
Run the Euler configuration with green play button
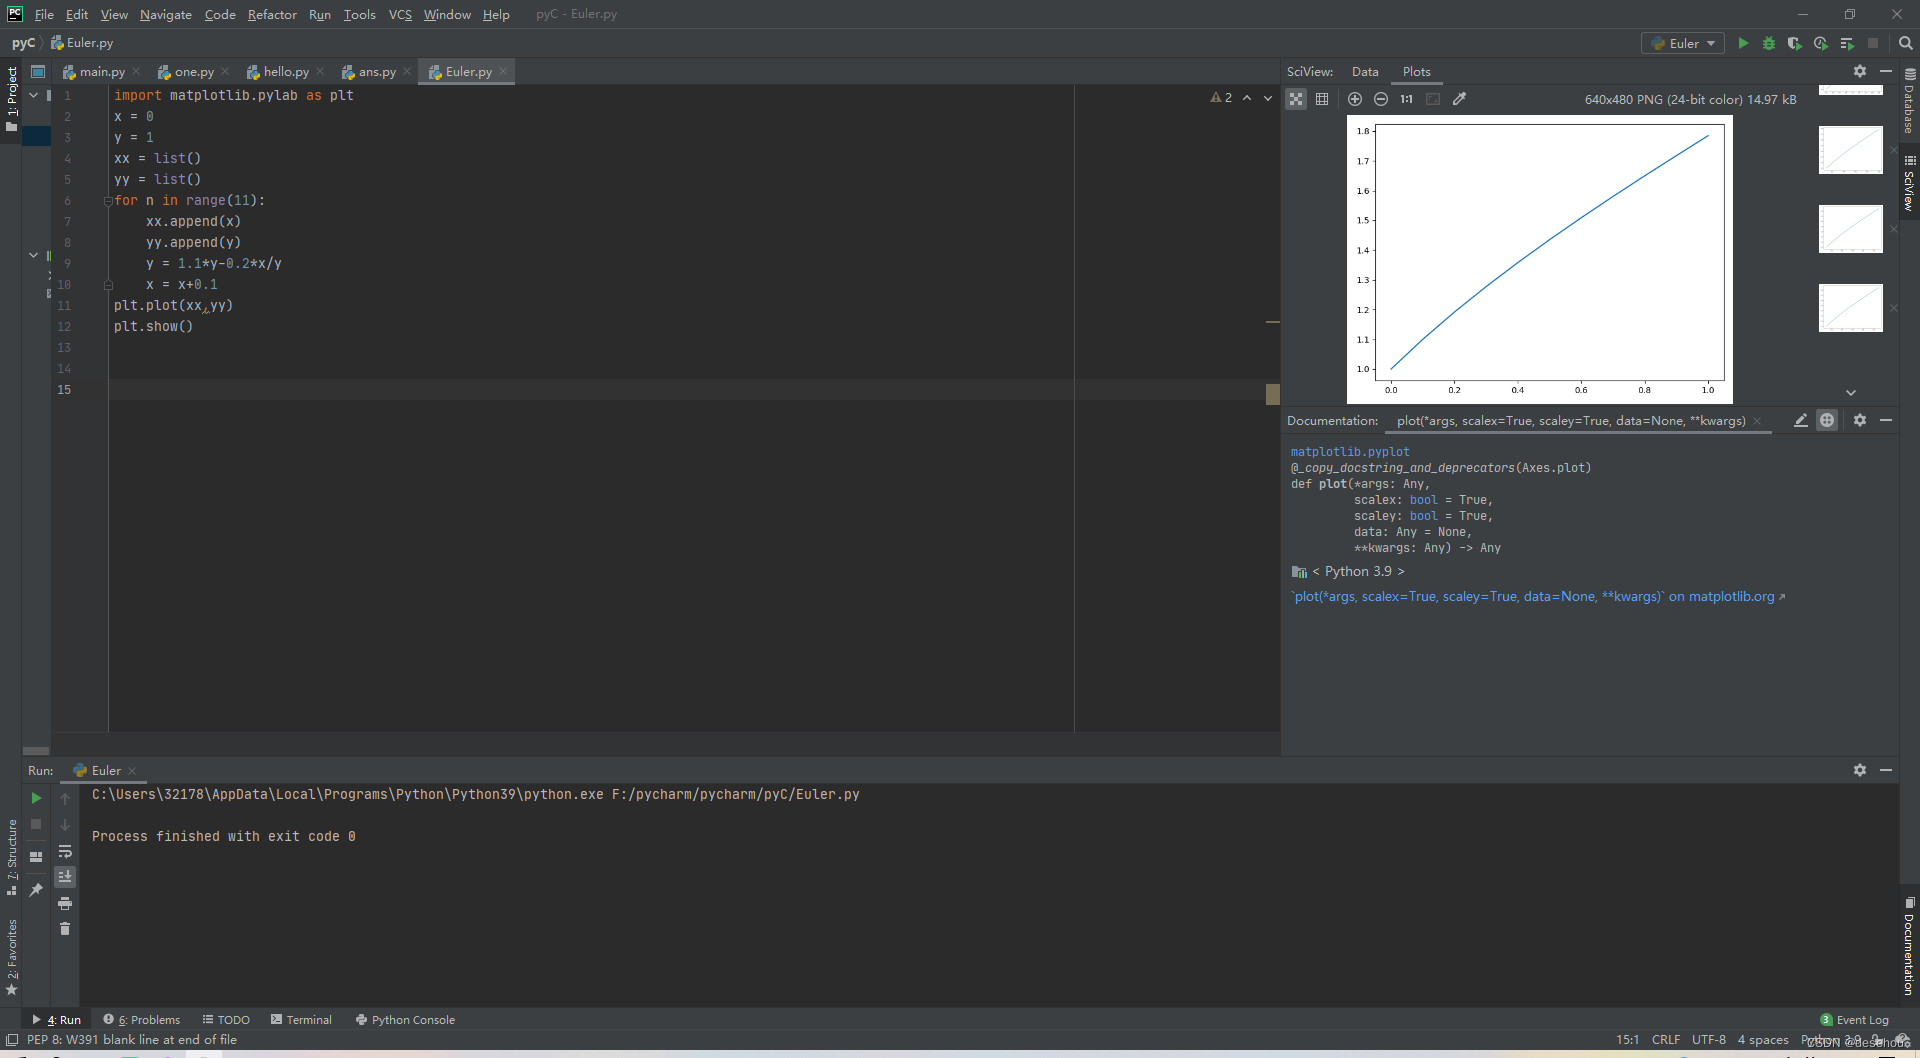click(1743, 43)
